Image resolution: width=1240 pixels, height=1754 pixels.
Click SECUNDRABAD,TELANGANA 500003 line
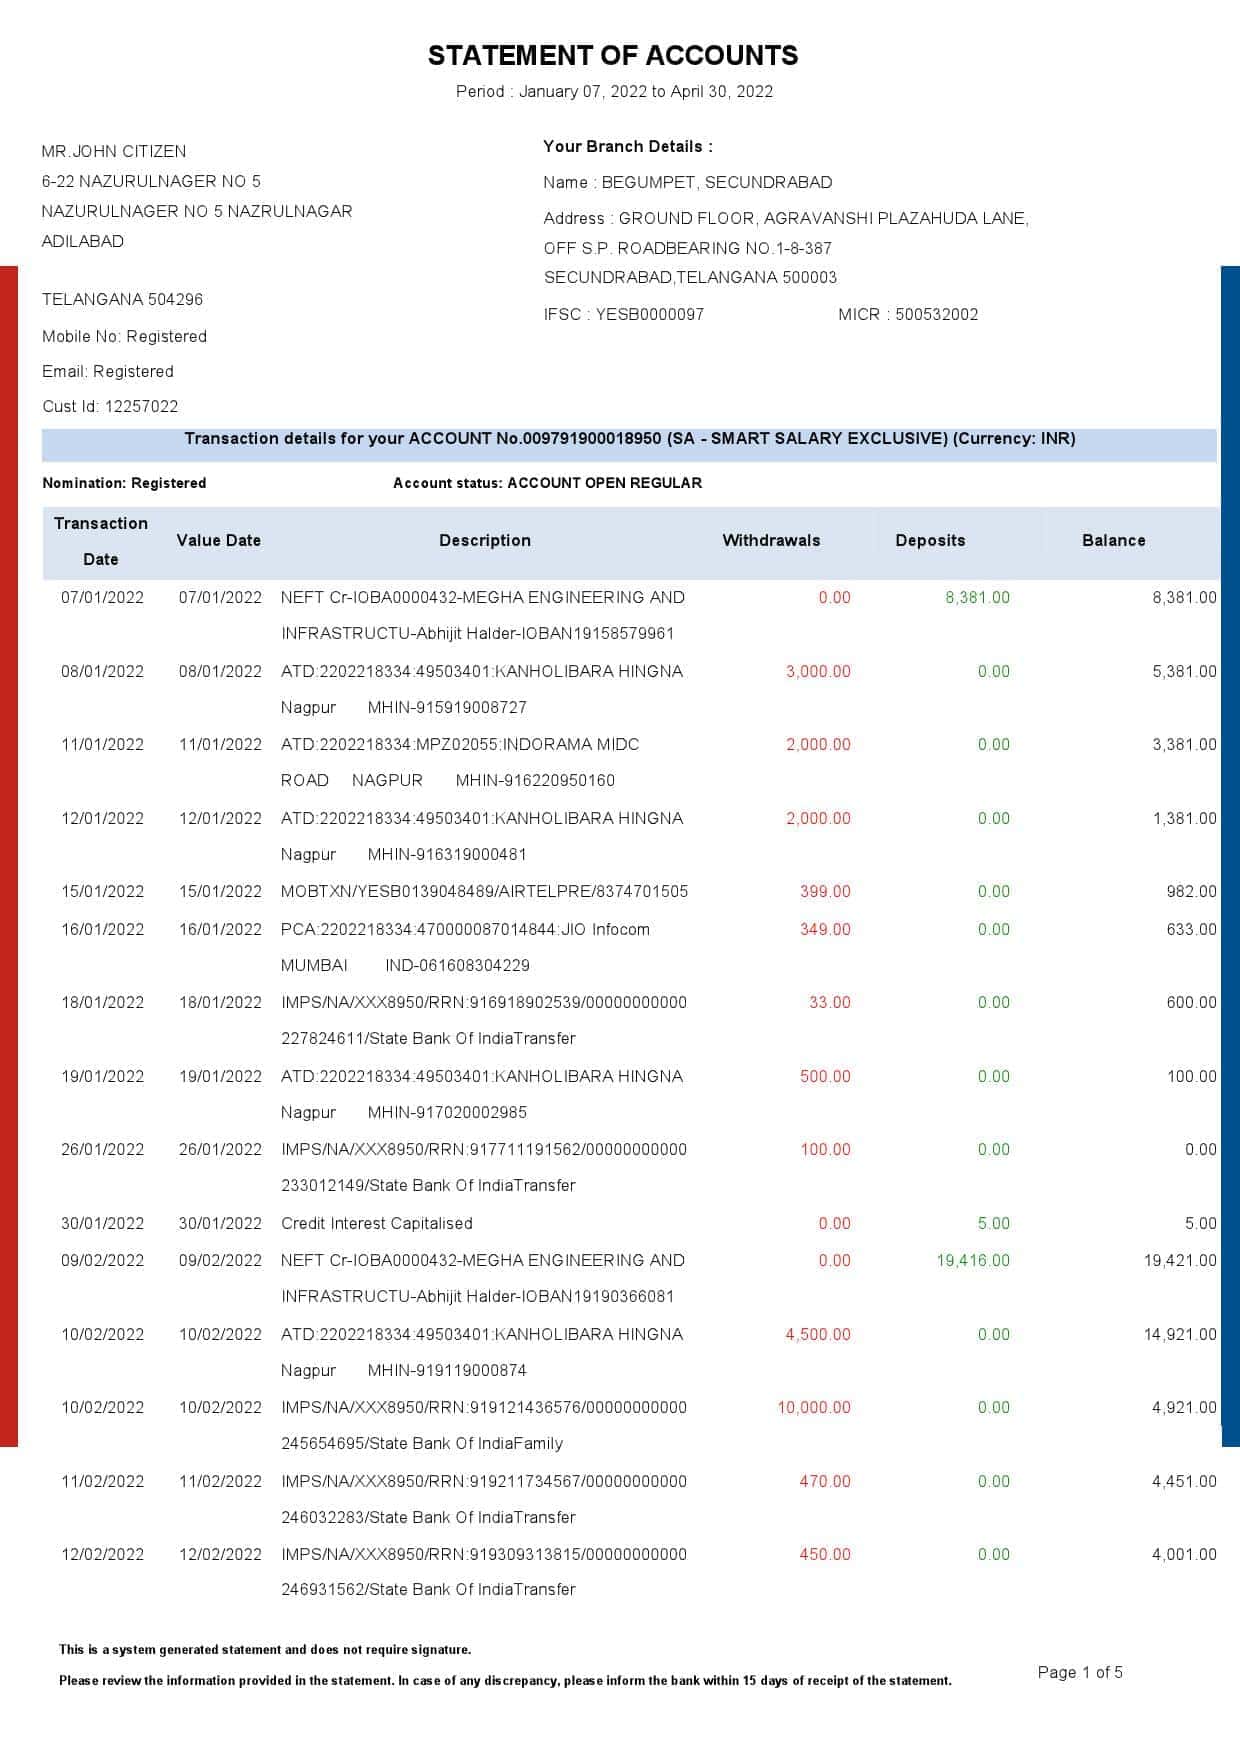point(690,277)
